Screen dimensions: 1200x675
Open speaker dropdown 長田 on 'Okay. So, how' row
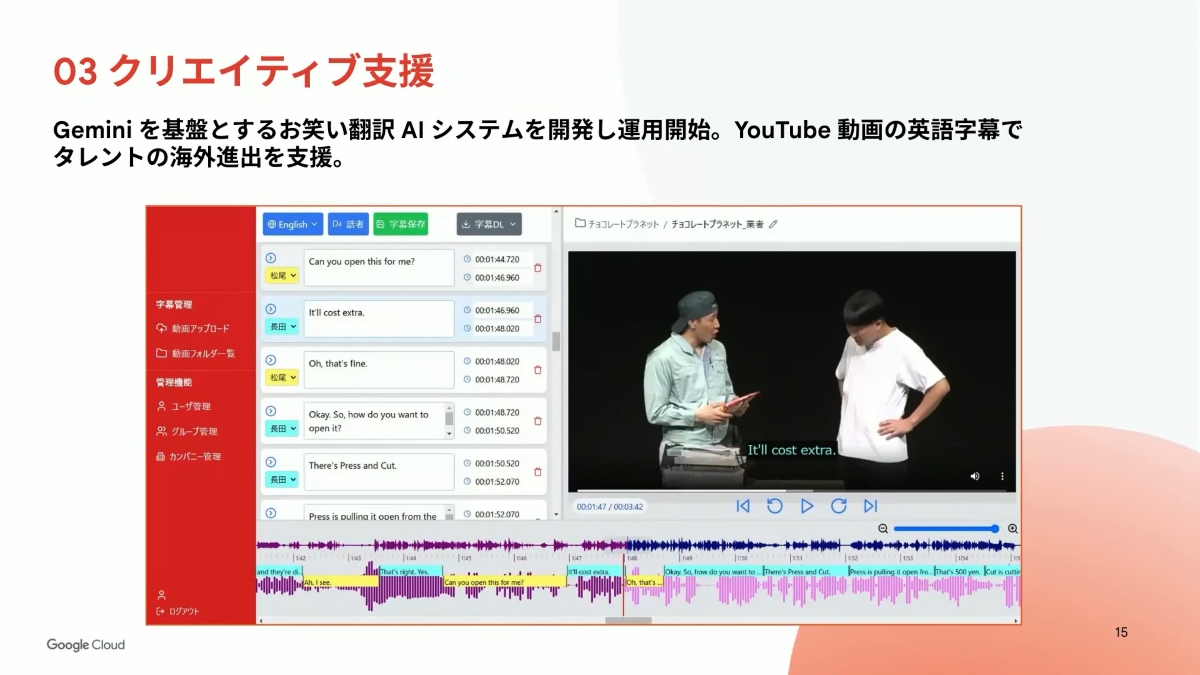281,428
